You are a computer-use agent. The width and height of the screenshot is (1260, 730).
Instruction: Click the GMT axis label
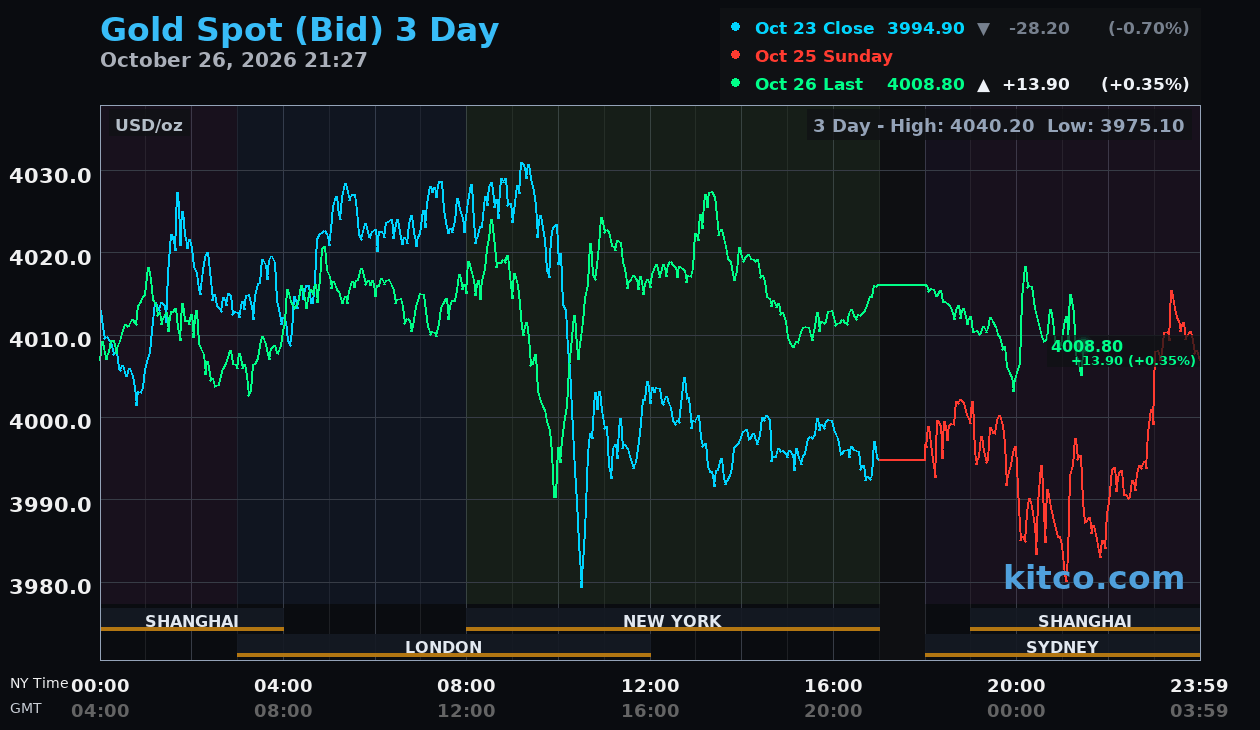(26, 708)
